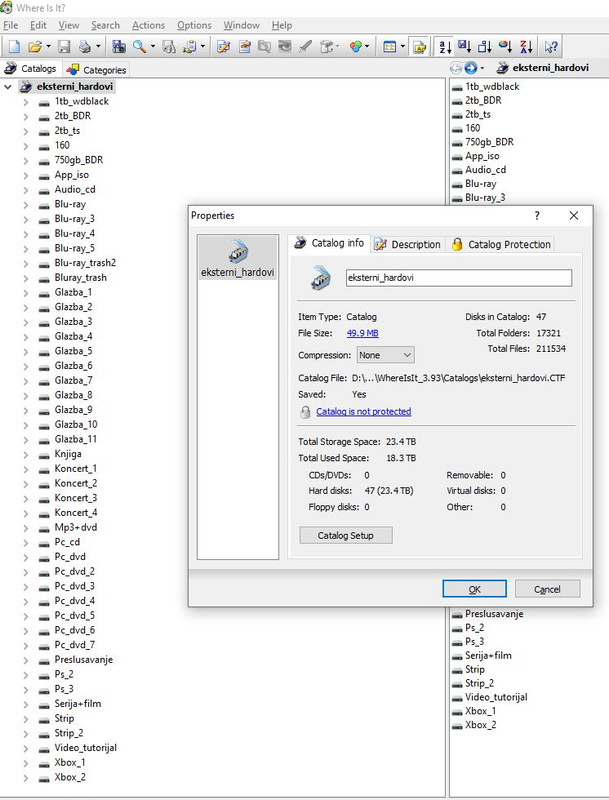Switch to the Catalog Protection tab
609x800 pixels.
coord(501,244)
